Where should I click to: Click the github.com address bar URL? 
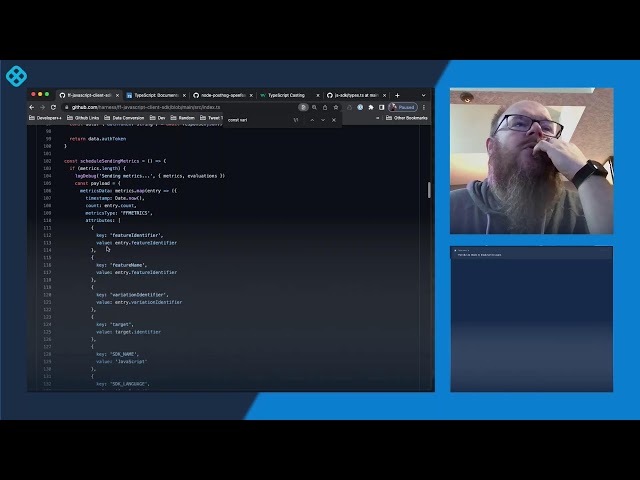pos(146,107)
